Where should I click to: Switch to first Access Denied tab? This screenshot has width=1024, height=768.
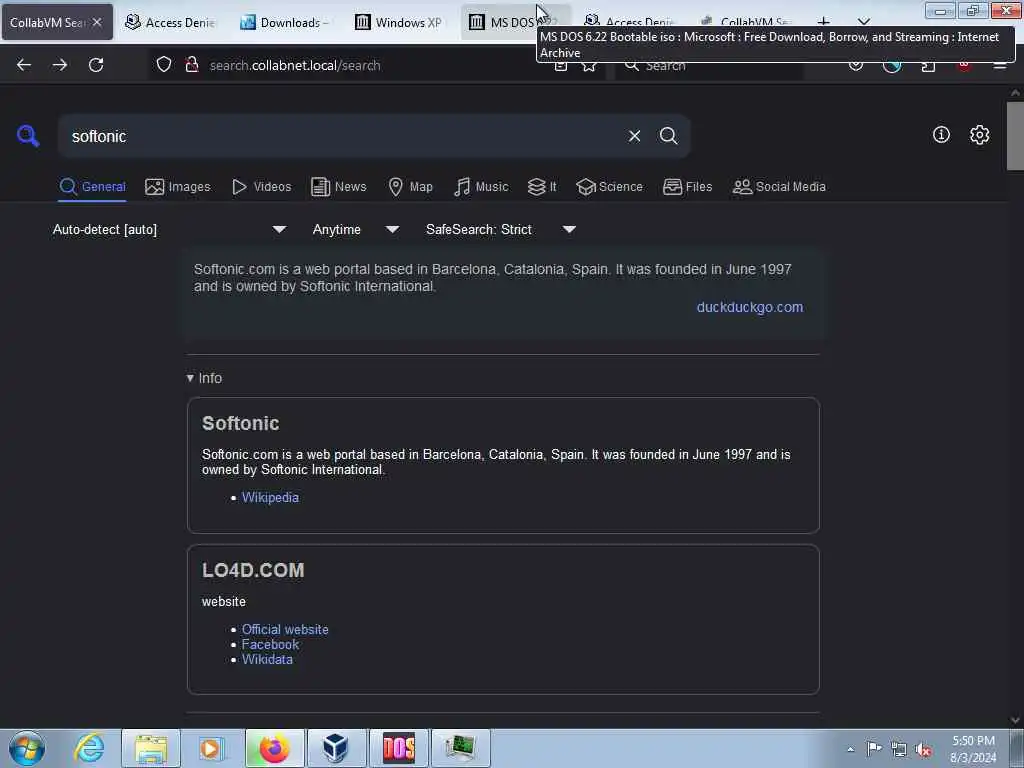[x=170, y=22]
